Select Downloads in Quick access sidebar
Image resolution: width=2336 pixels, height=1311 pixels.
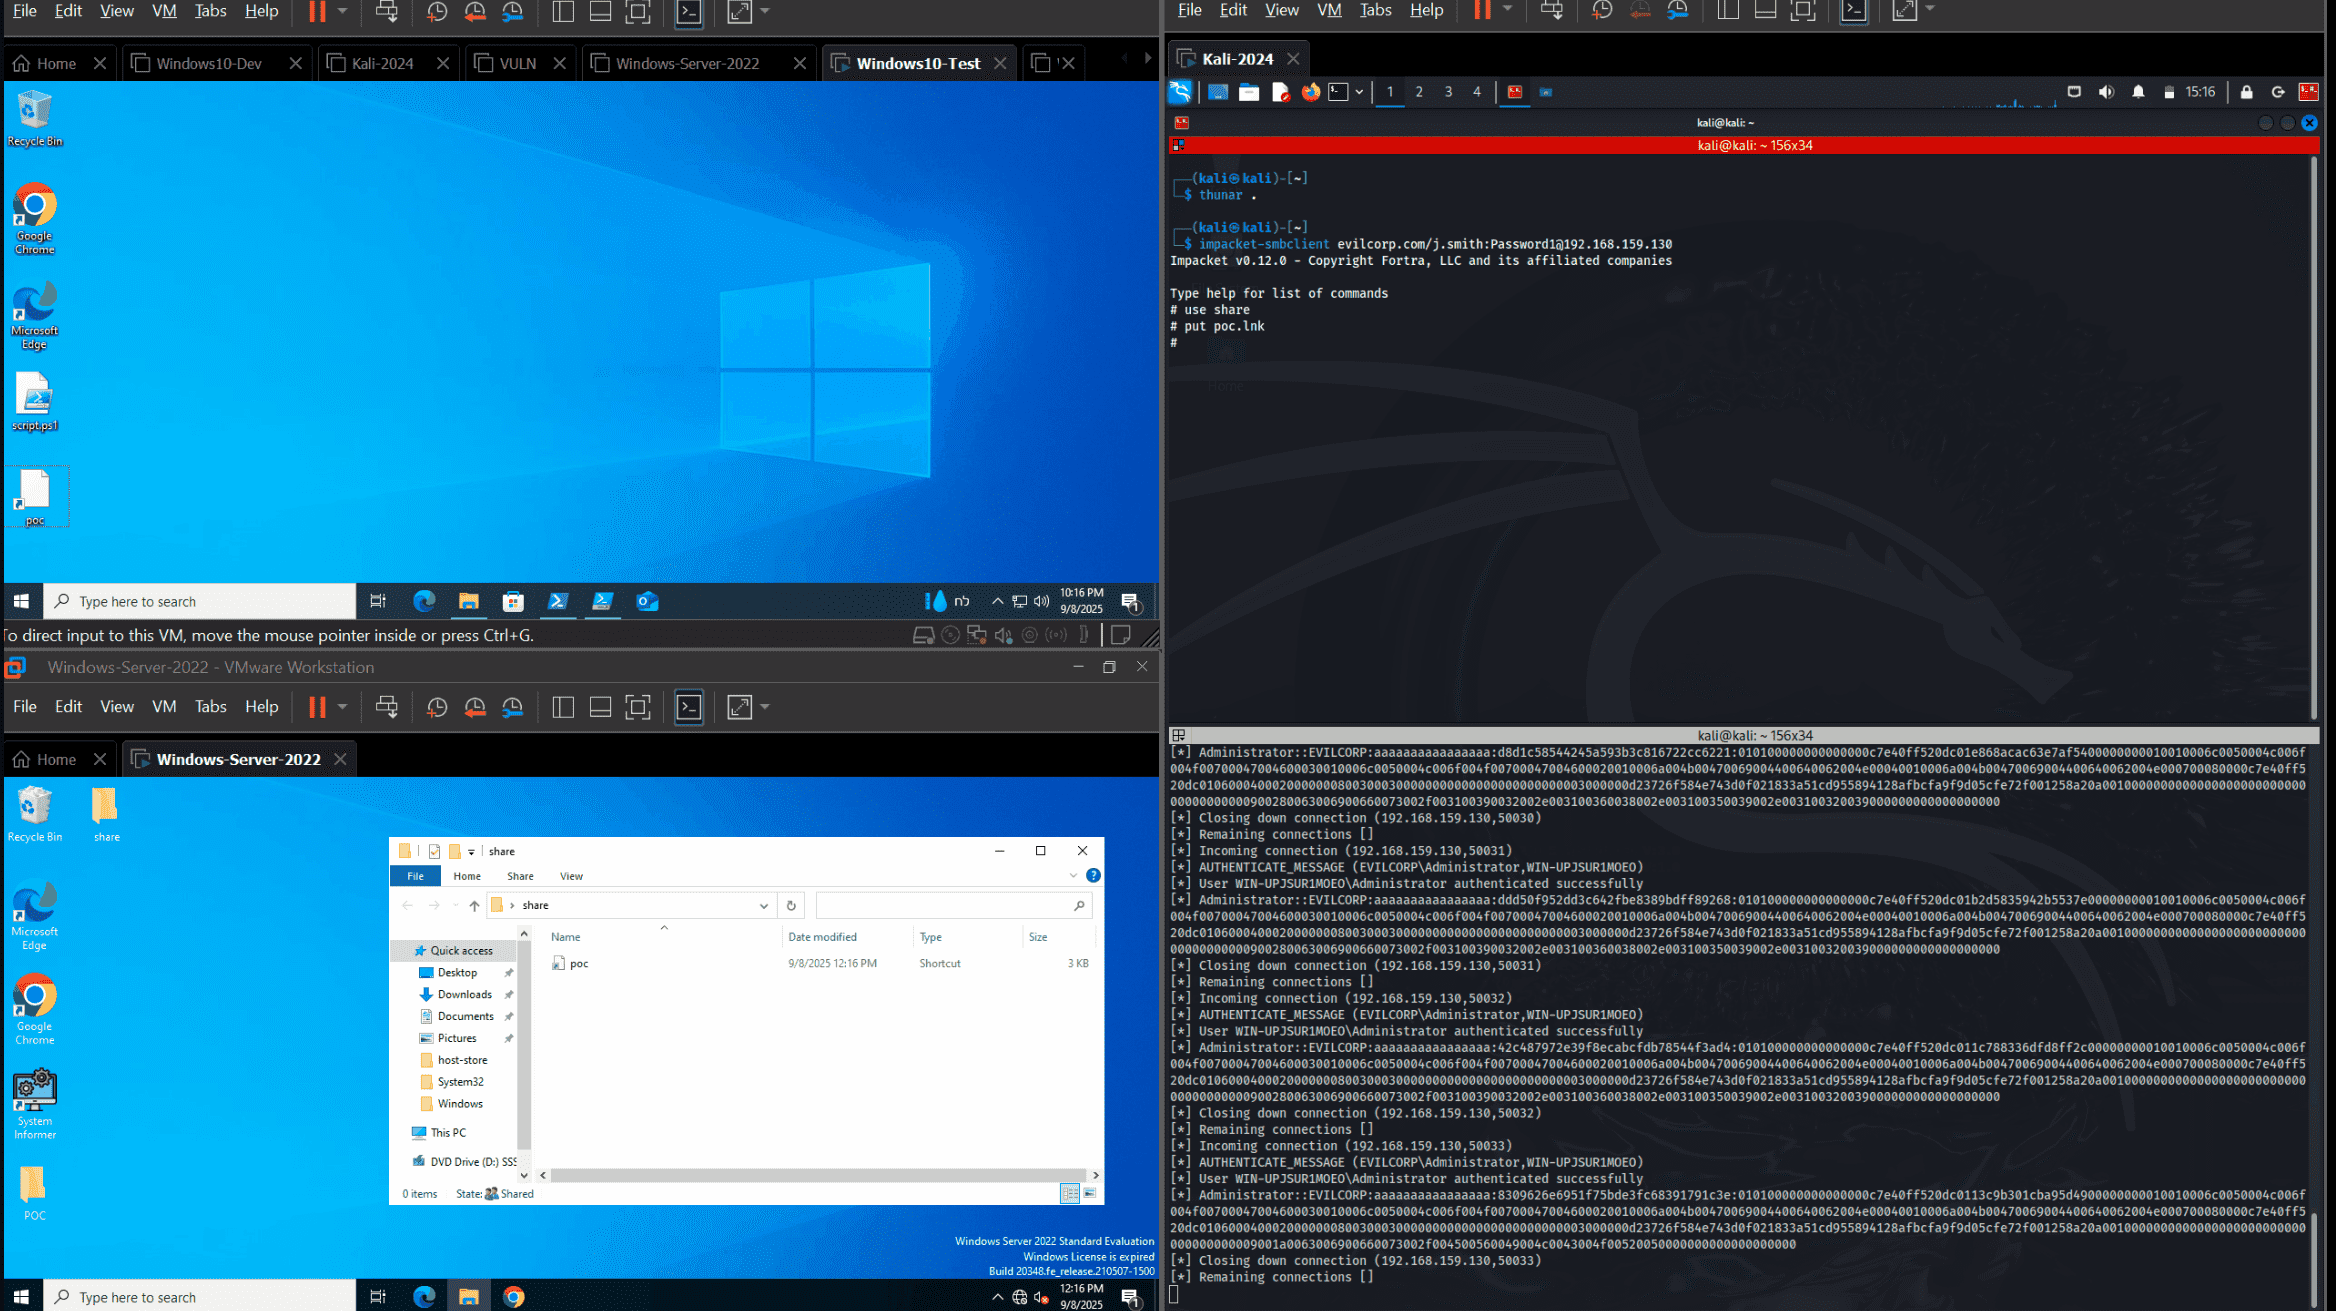coord(464,995)
